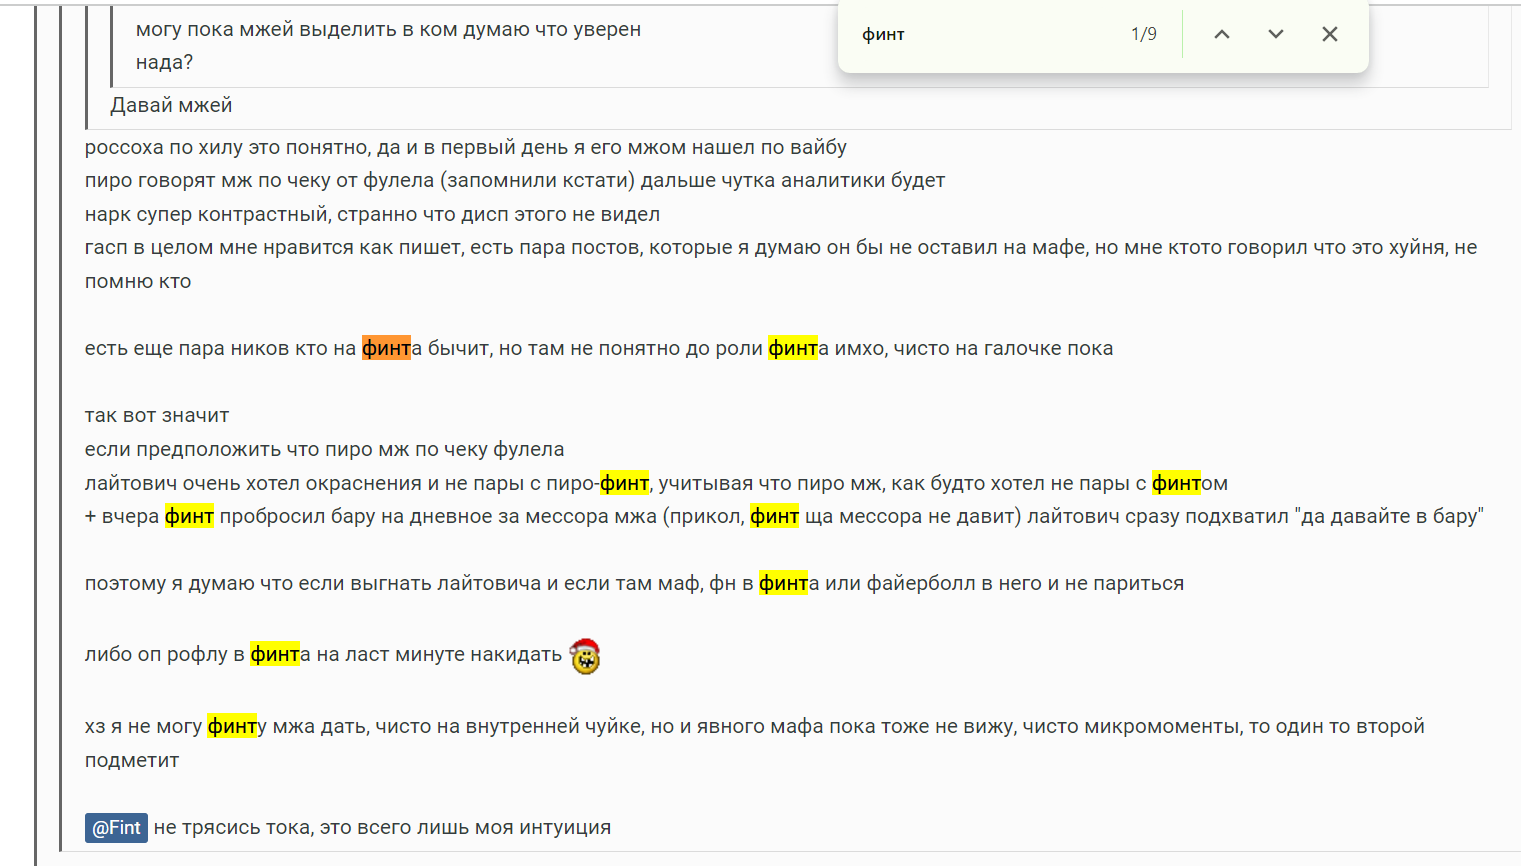Close the find-in-page search bar

tap(1330, 33)
